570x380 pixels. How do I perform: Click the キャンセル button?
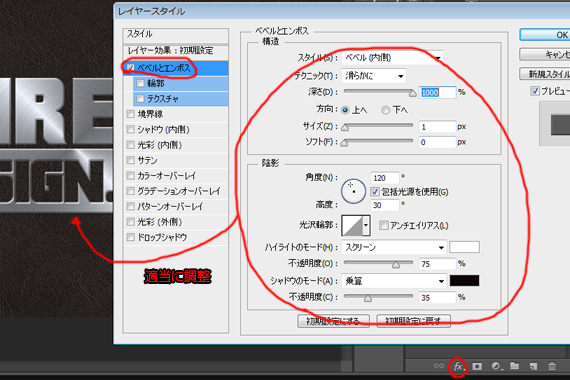[545, 55]
